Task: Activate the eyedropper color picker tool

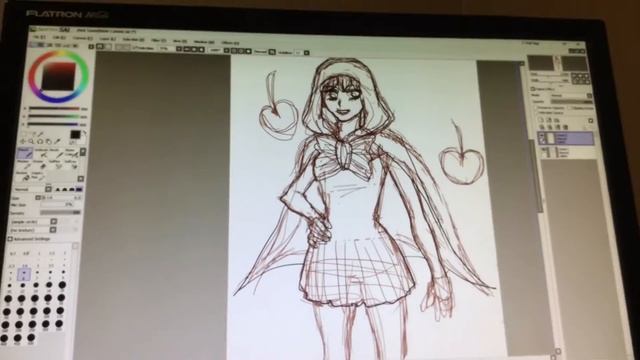Action: (57, 142)
